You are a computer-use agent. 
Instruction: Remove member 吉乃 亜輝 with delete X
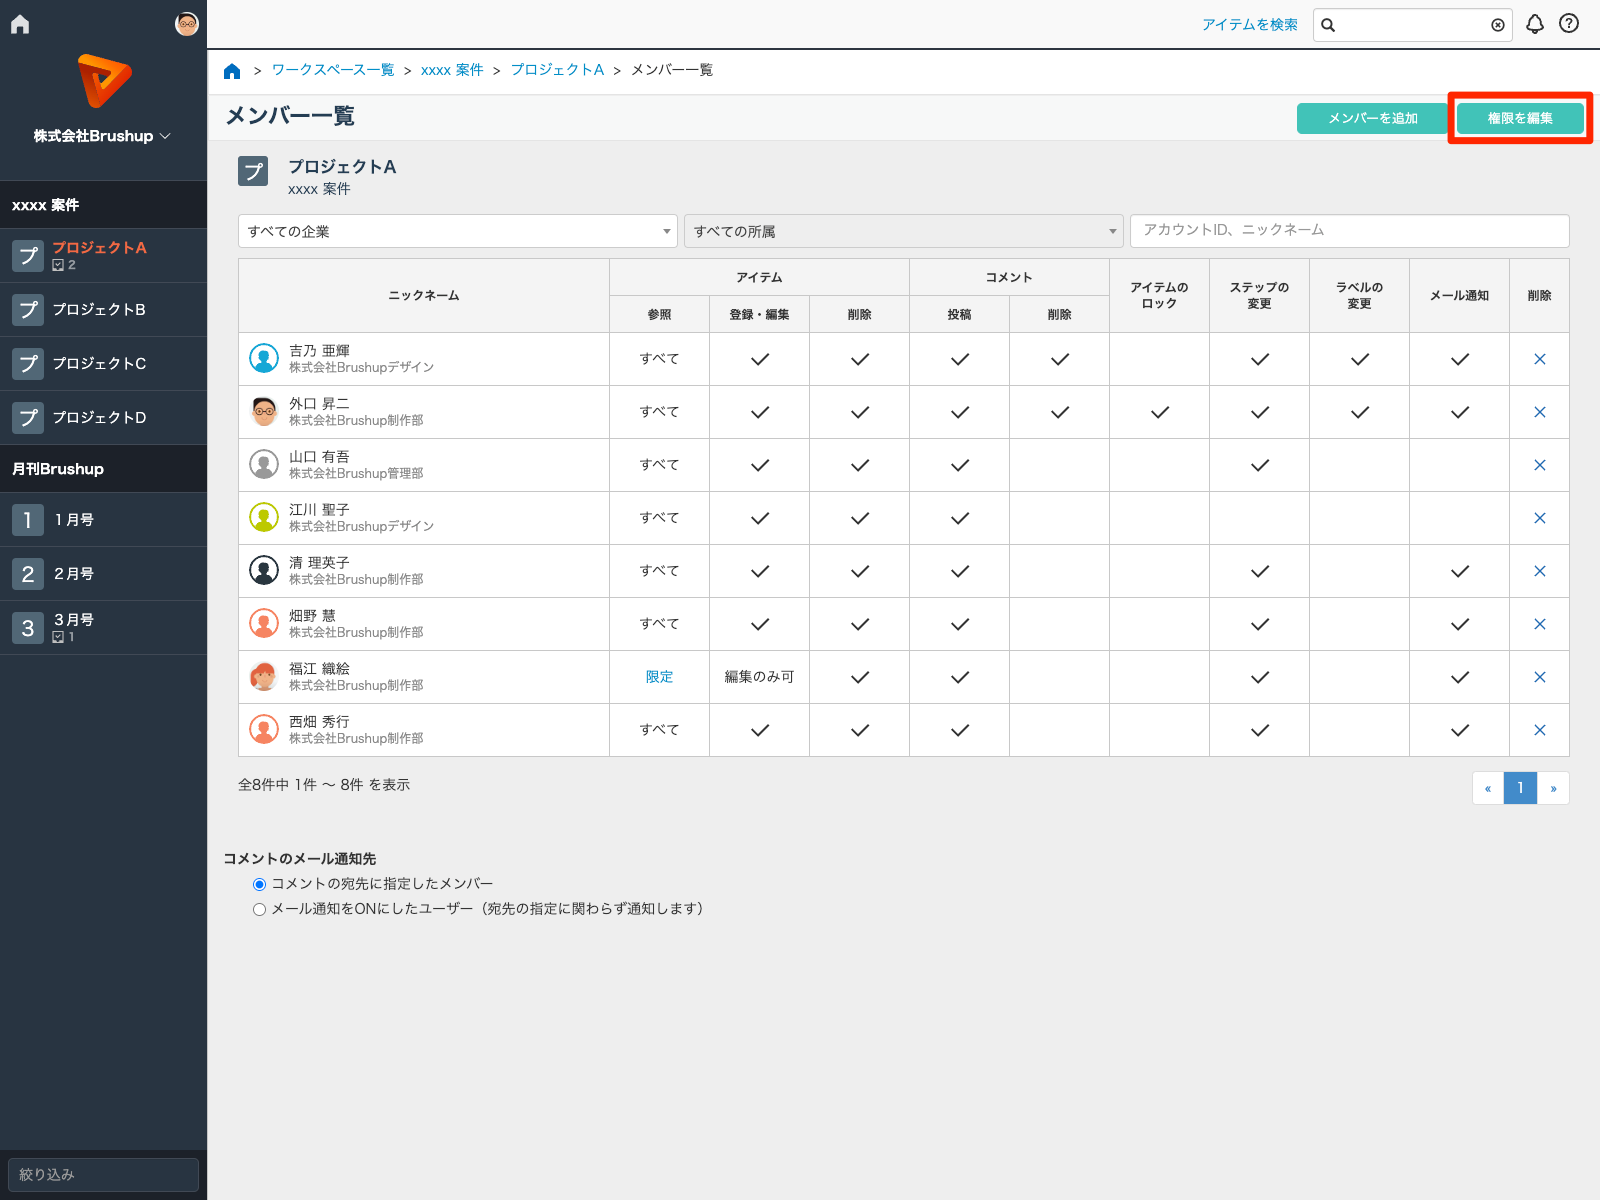click(1539, 359)
